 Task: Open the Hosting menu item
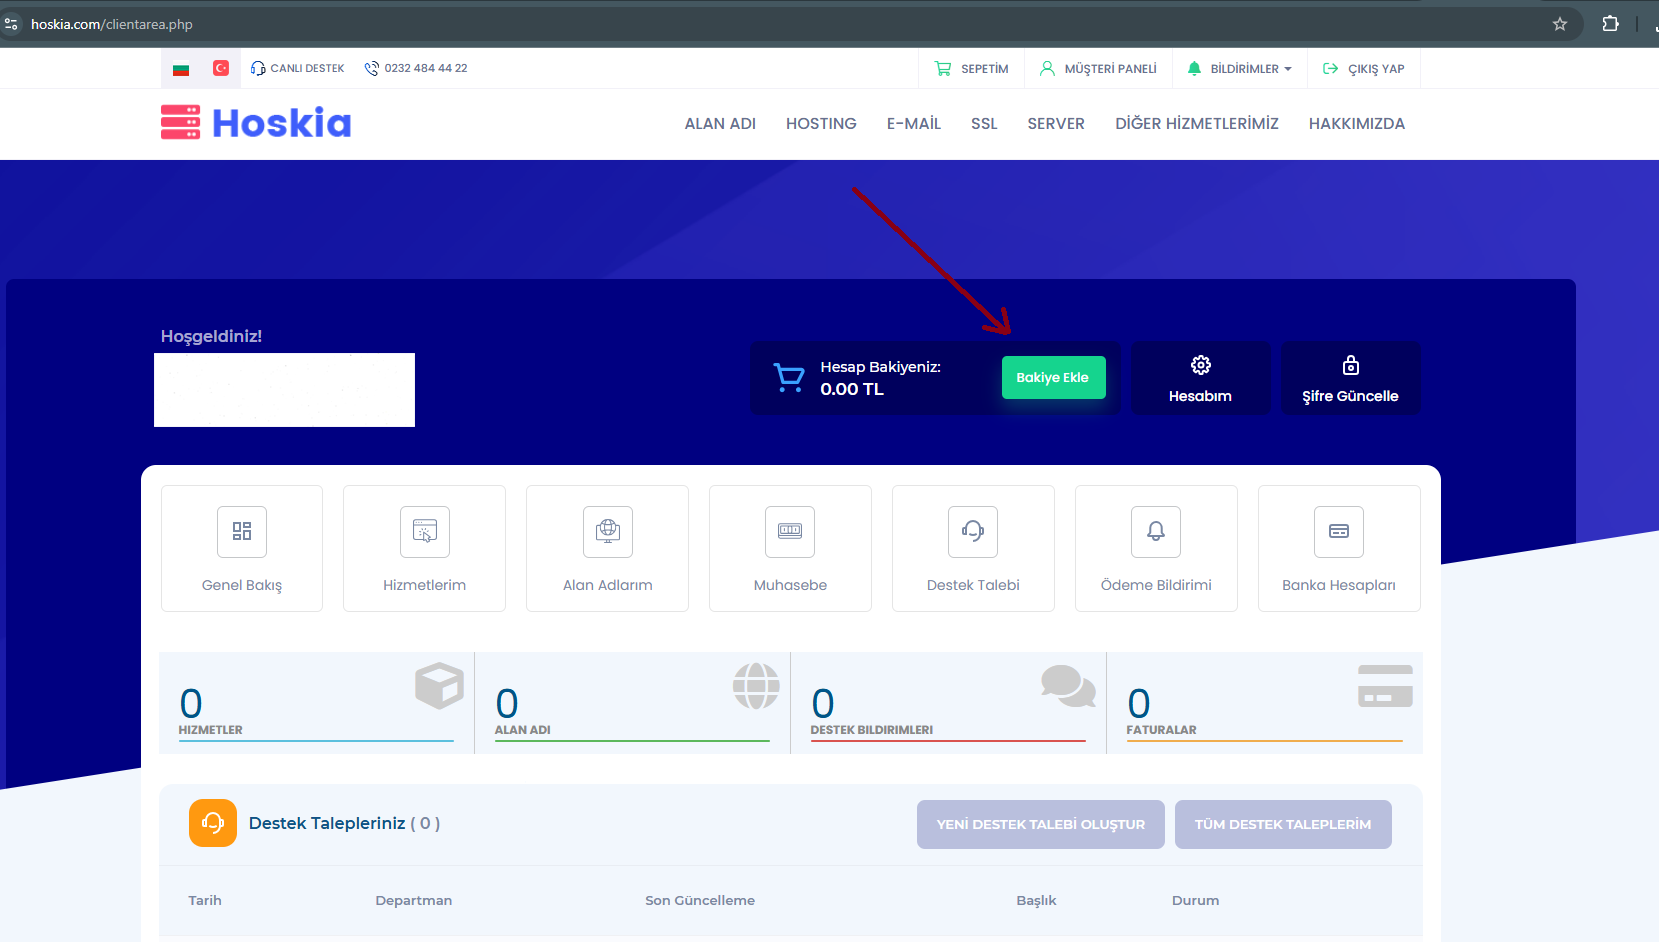pyautogui.click(x=821, y=124)
